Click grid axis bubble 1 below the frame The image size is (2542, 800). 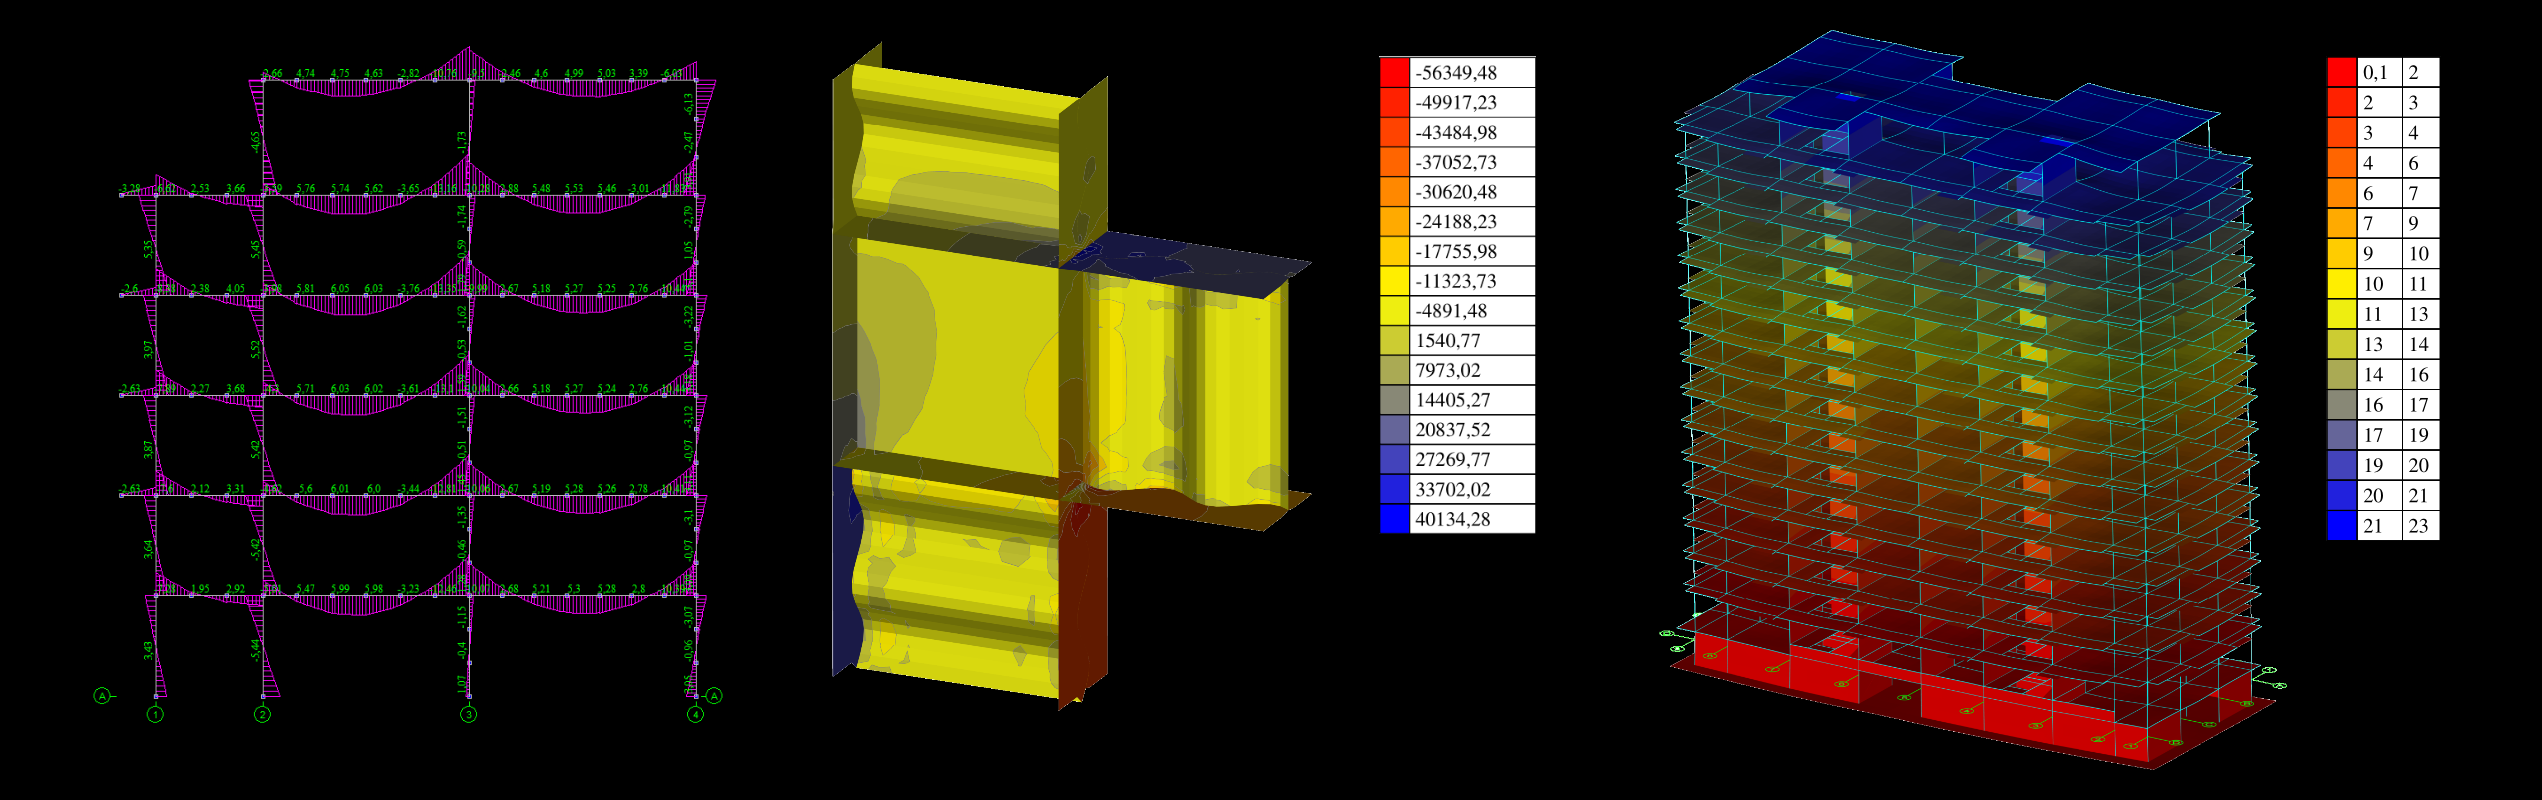(155, 714)
